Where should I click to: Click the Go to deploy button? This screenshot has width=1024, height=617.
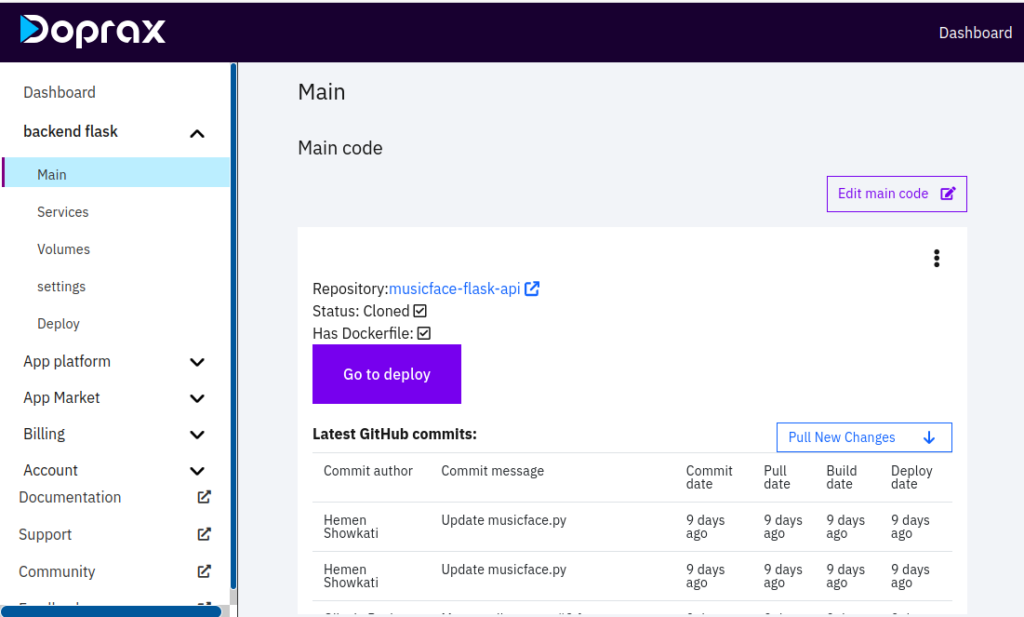coord(387,374)
